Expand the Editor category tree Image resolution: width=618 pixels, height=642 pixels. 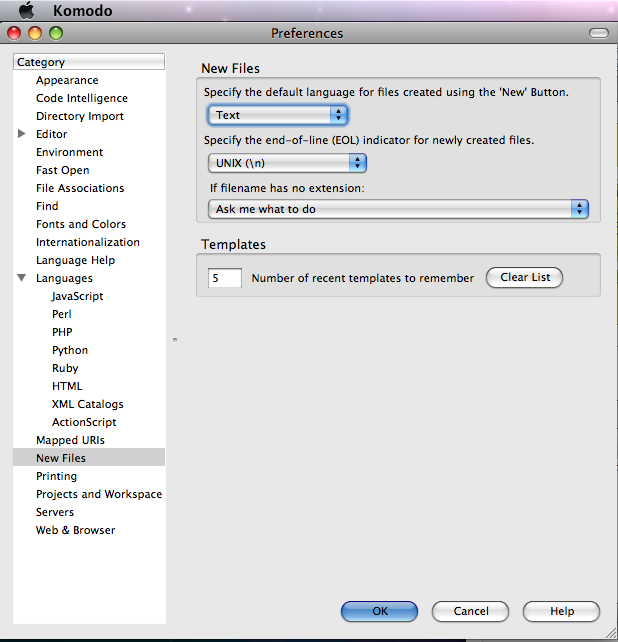click(22, 134)
